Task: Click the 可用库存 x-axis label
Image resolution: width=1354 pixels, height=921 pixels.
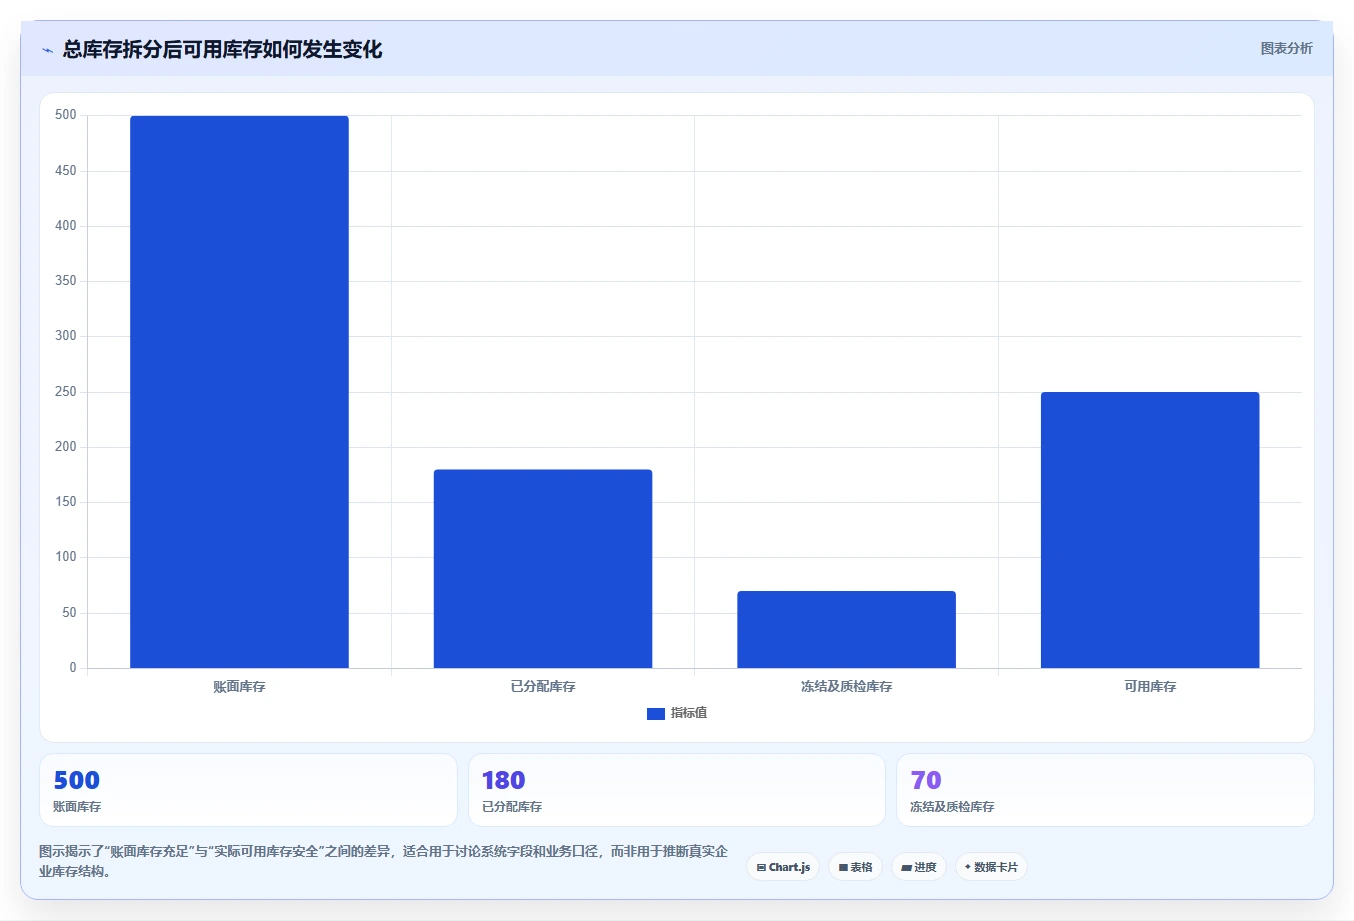Action: tap(1150, 687)
